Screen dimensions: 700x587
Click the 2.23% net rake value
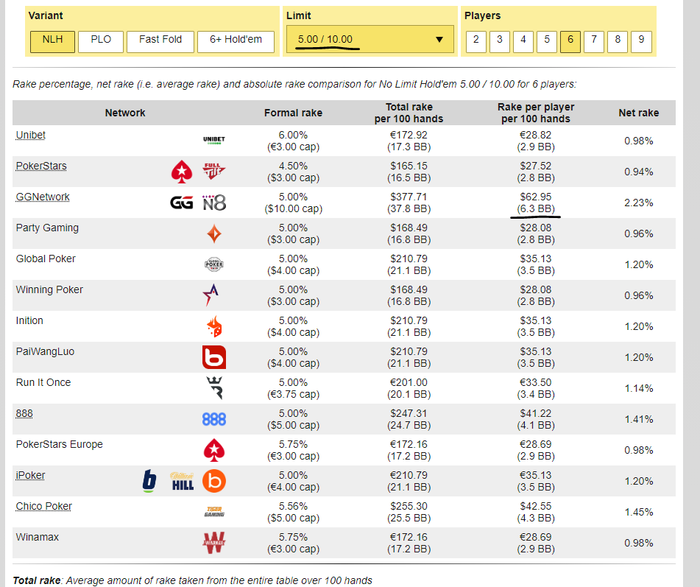pos(638,203)
